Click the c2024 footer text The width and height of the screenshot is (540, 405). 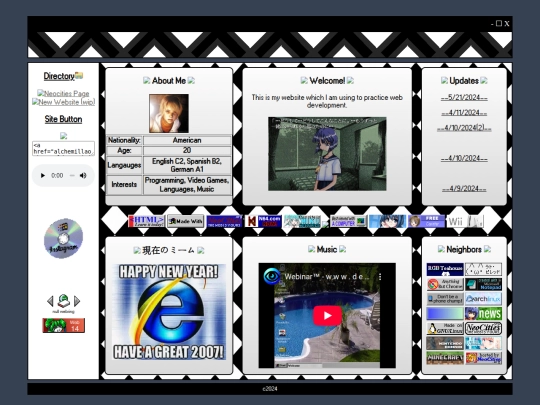click(270, 389)
